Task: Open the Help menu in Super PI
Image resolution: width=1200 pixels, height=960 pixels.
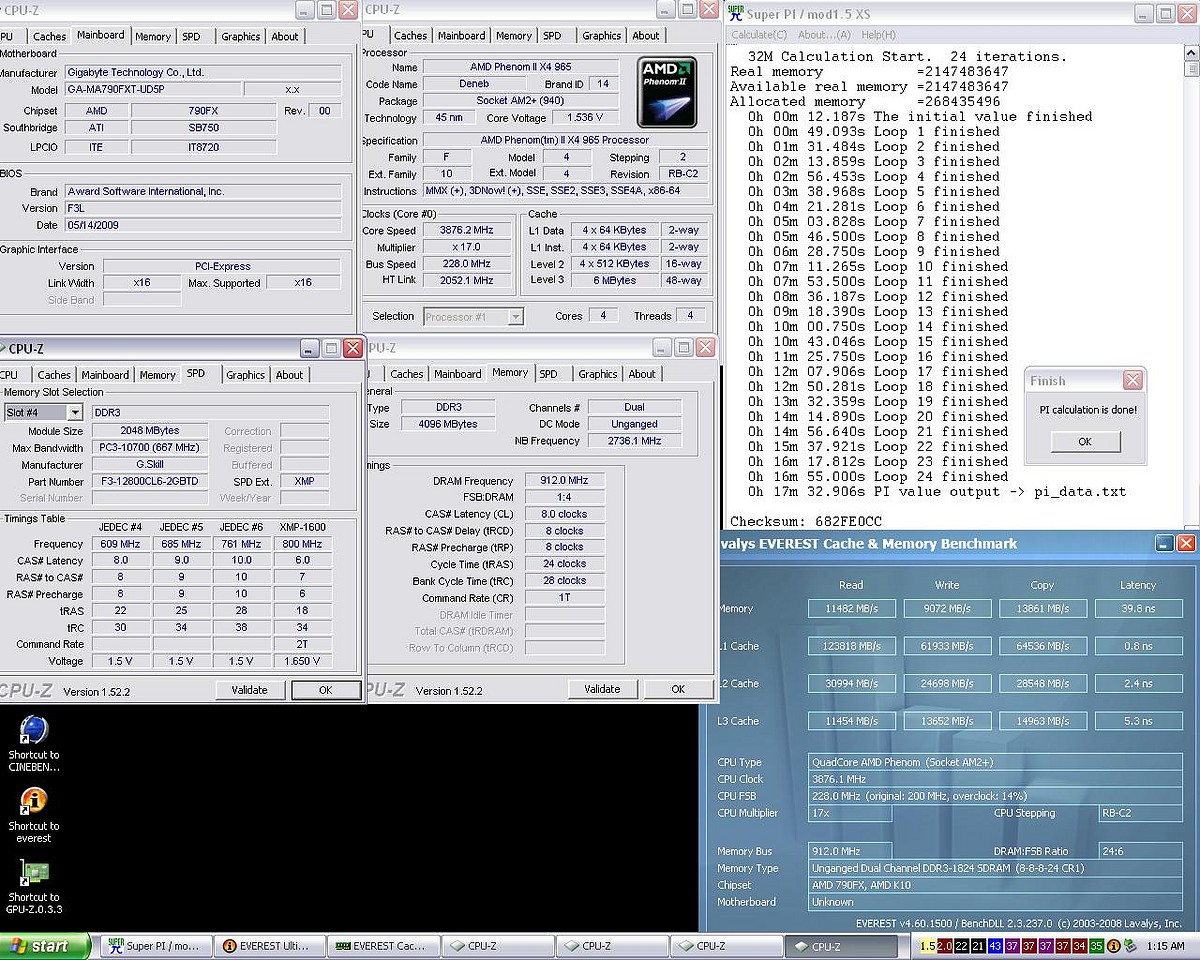Action: (x=879, y=35)
